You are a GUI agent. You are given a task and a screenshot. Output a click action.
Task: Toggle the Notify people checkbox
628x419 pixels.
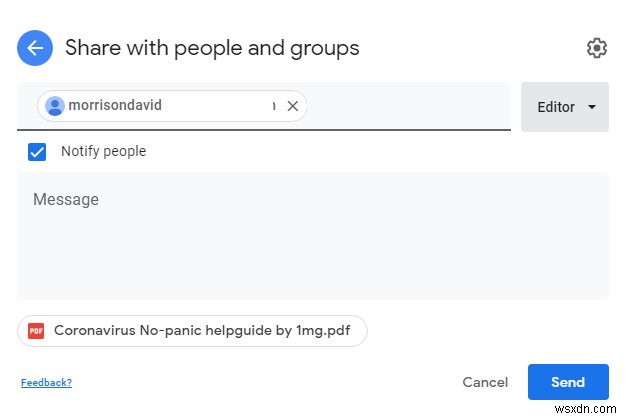(x=37, y=152)
